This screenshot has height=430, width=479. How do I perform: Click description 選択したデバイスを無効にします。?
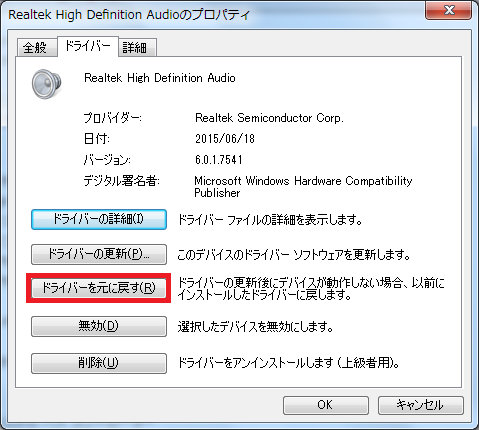[256, 327]
